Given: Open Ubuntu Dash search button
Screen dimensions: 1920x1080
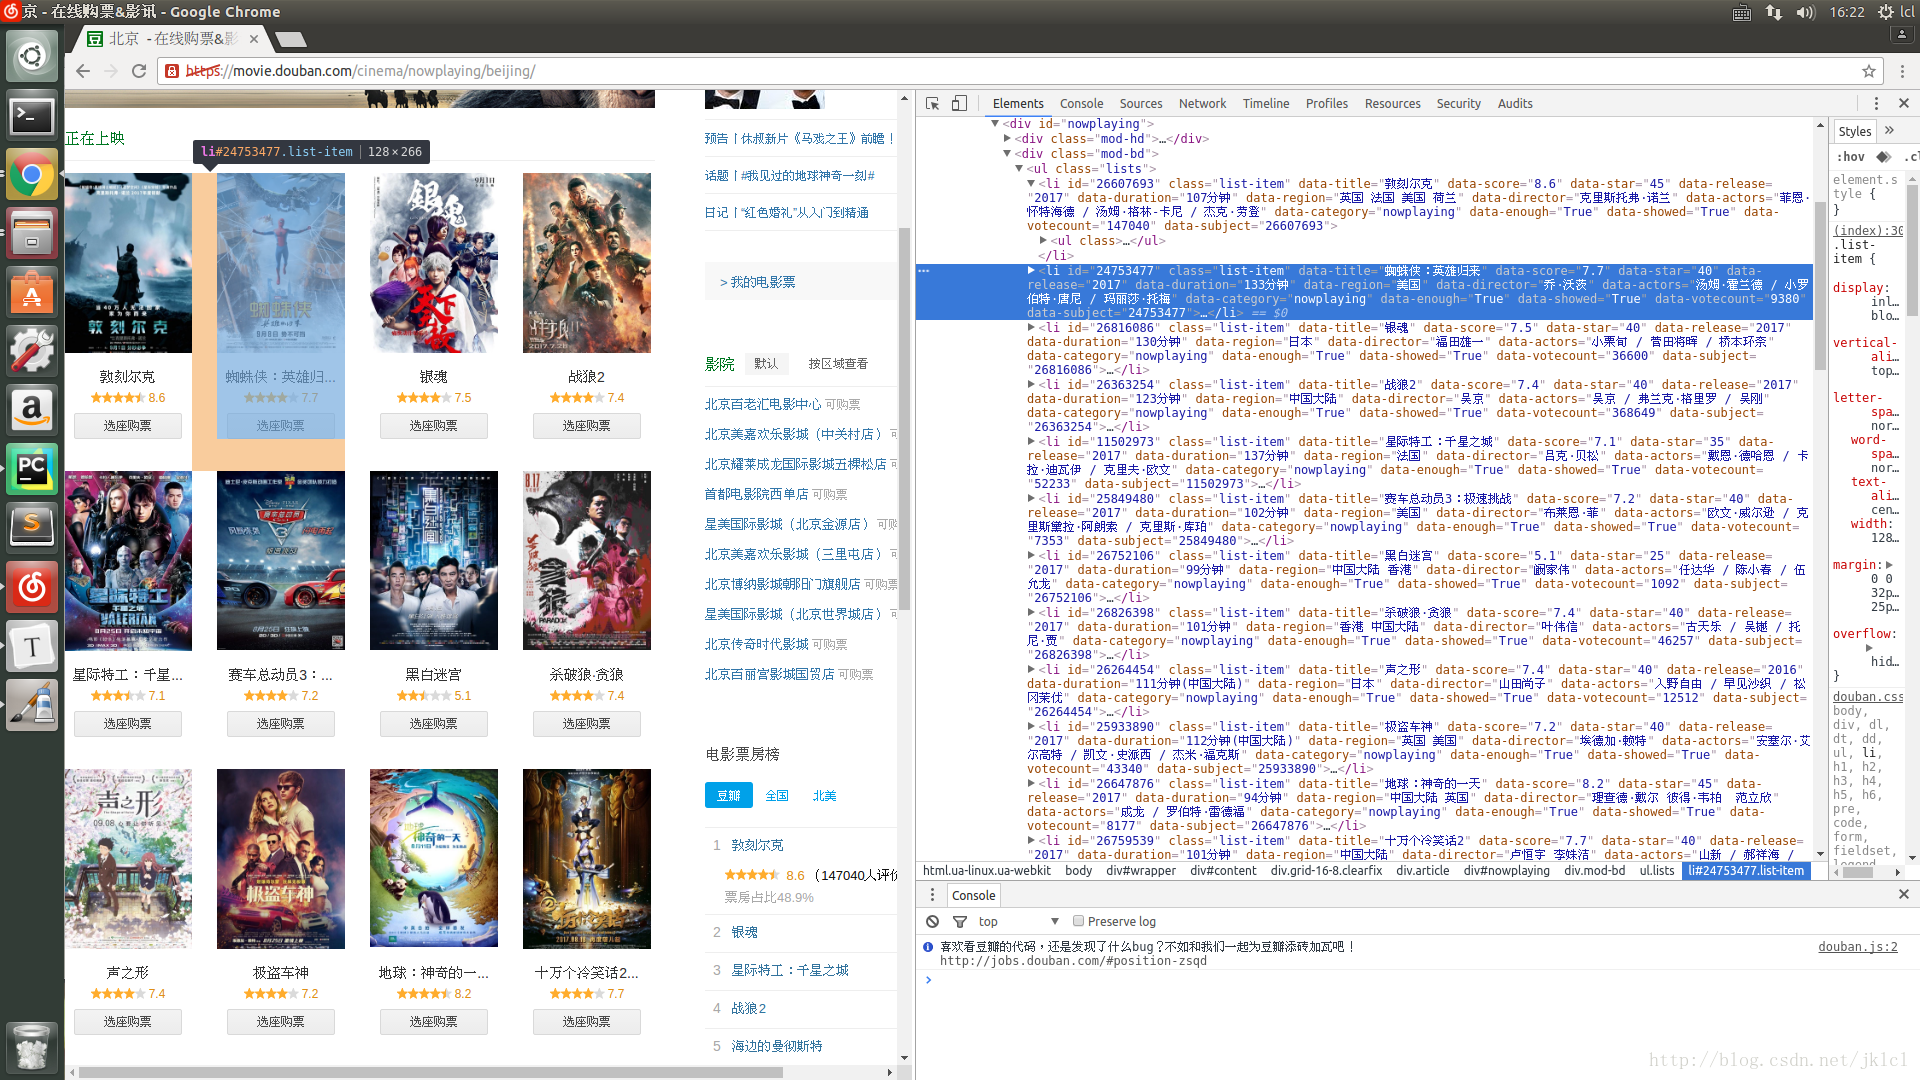Looking at the screenshot, I should (x=32, y=56).
